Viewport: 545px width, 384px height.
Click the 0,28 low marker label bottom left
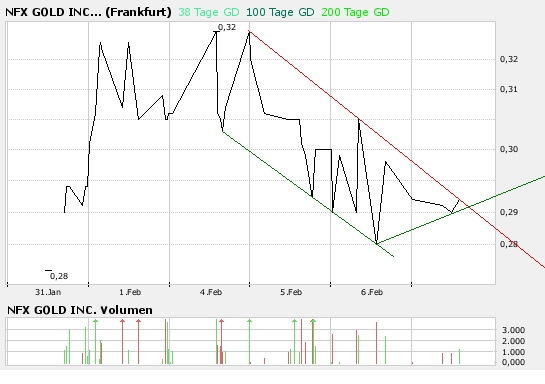point(59,276)
